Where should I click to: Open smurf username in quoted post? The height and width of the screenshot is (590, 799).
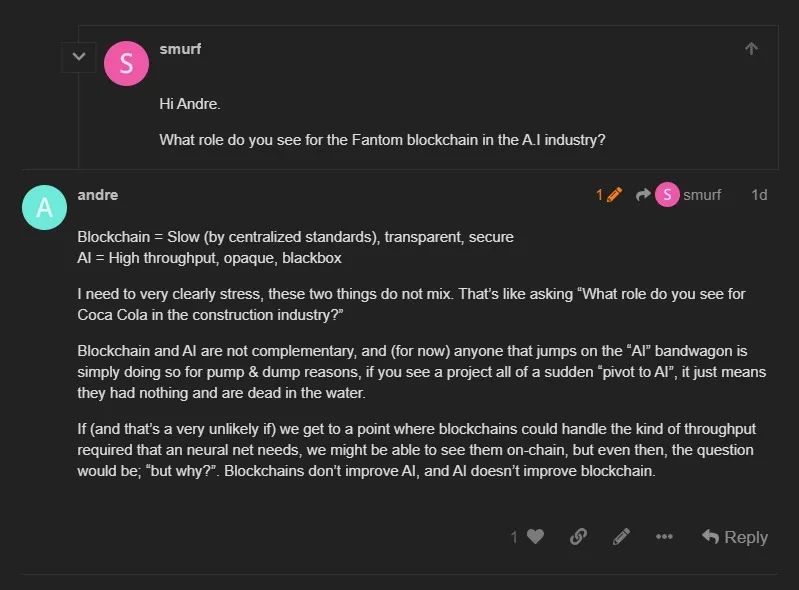pos(180,49)
